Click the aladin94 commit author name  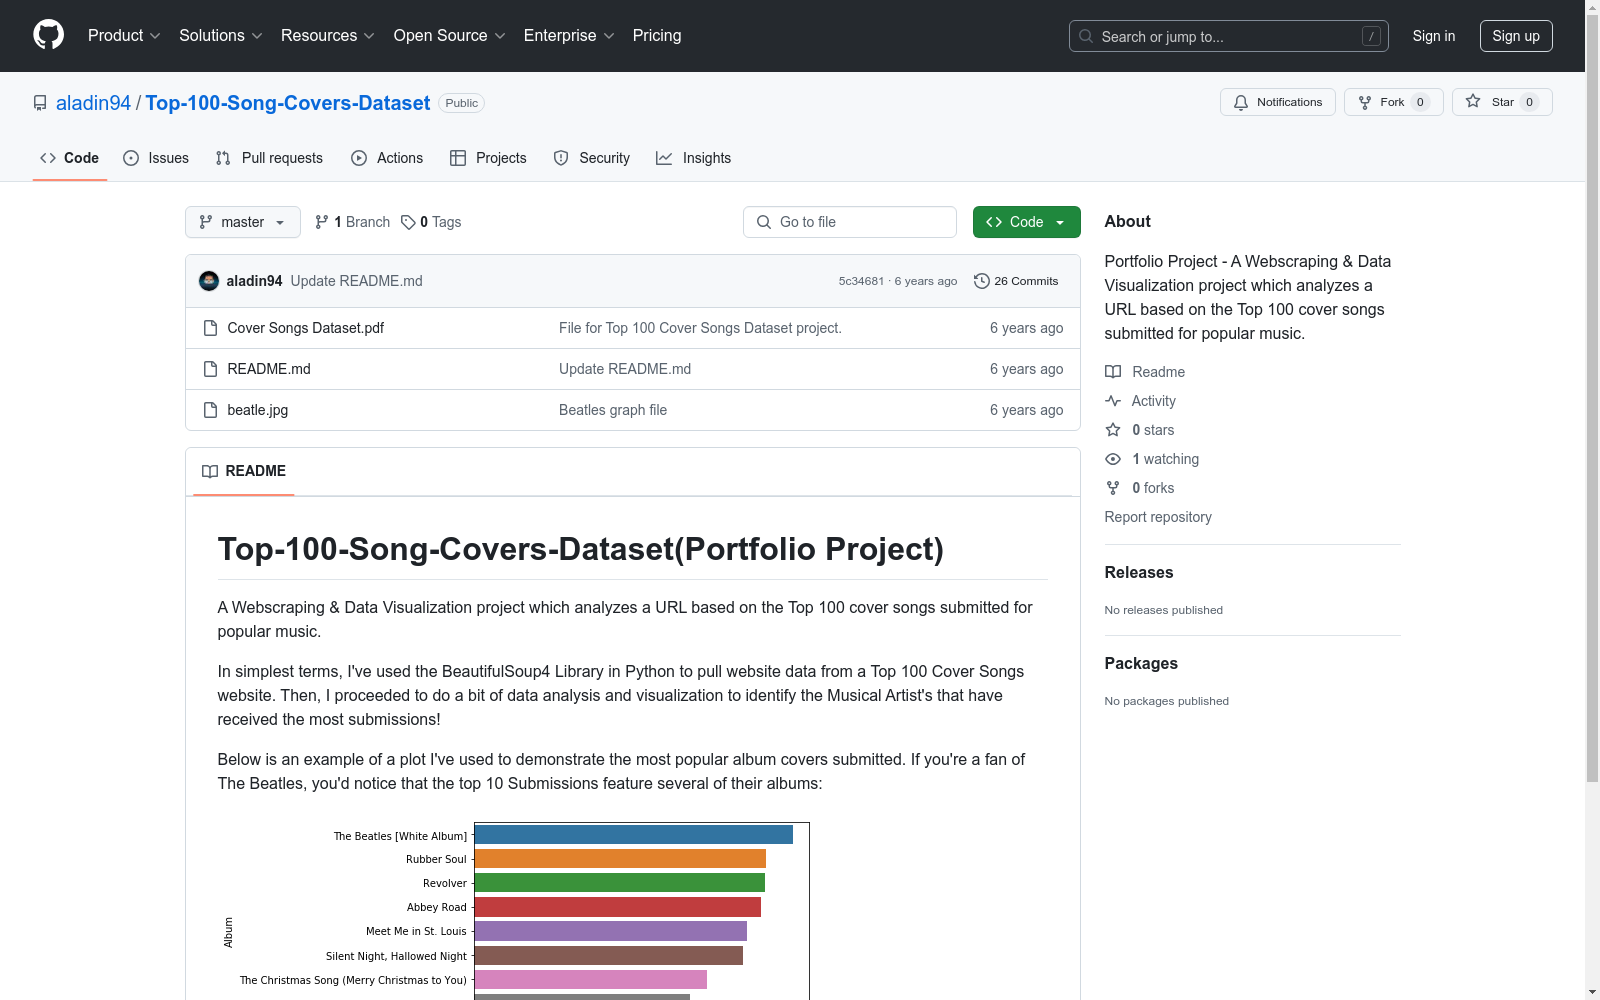point(254,281)
